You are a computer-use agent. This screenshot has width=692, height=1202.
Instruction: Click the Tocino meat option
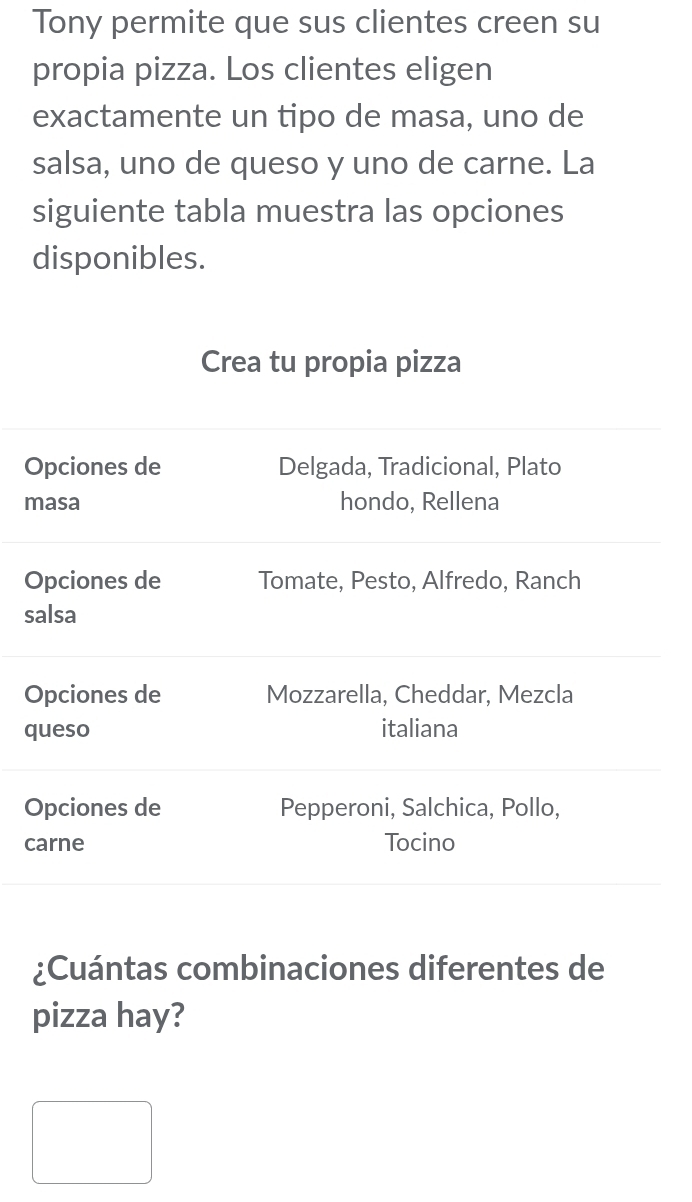tap(419, 841)
